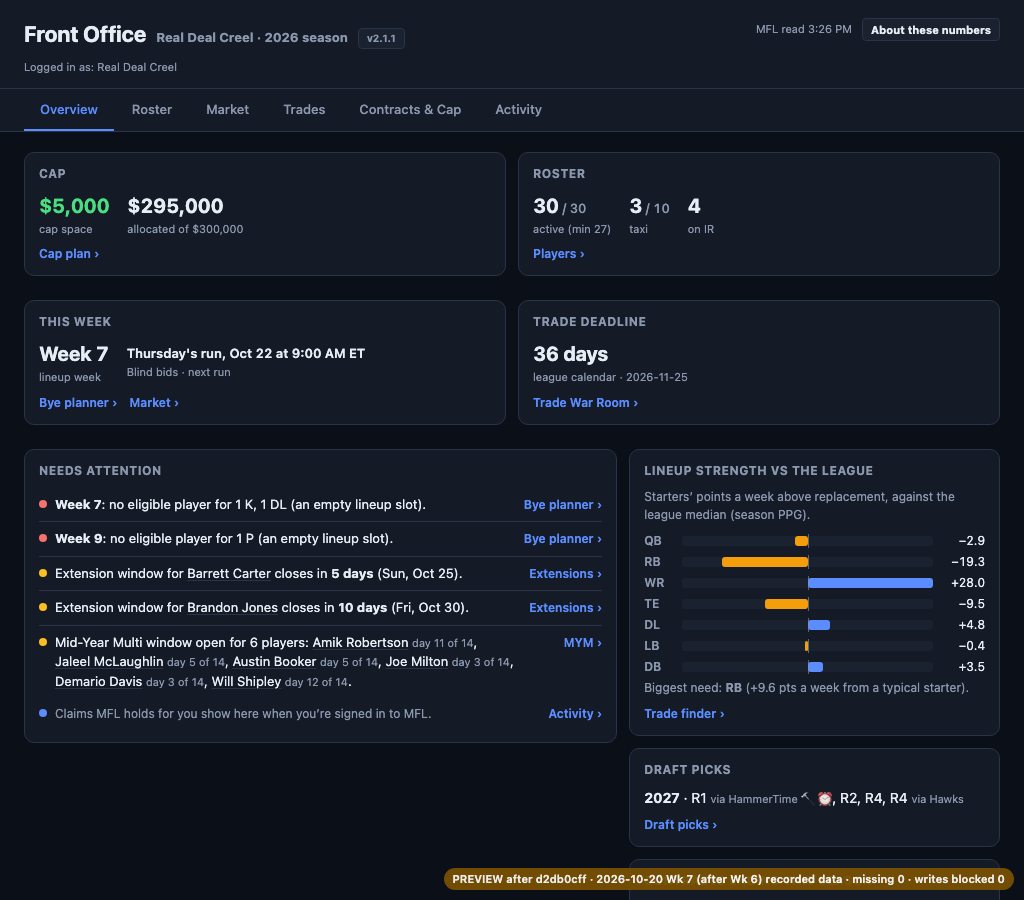Viewport: 1024px width, 900px height.
Task: Open the Roster tab
Action: click(152, 110)
